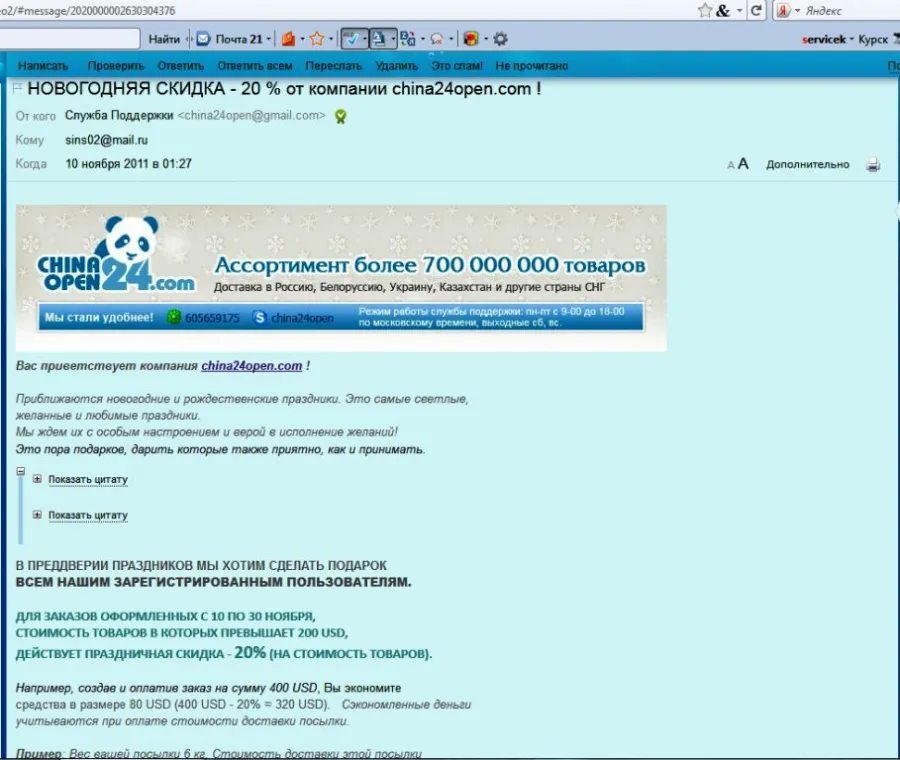Screen dimensions: 900x760
Task: Click Удалить to delete the message
Action: pyautogui.click(x=397, y=66)
